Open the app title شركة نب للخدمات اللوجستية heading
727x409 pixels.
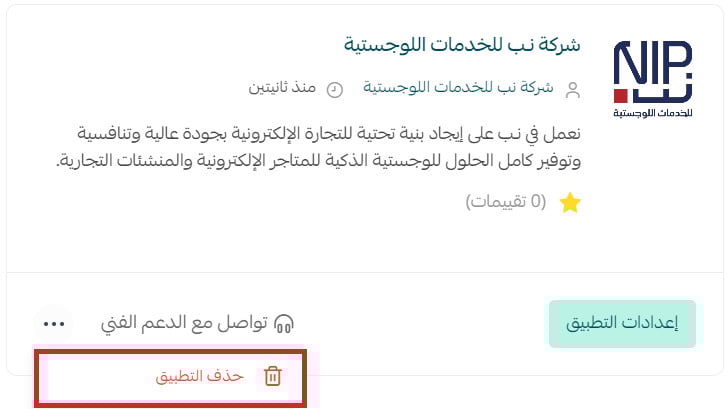(462, 45)
